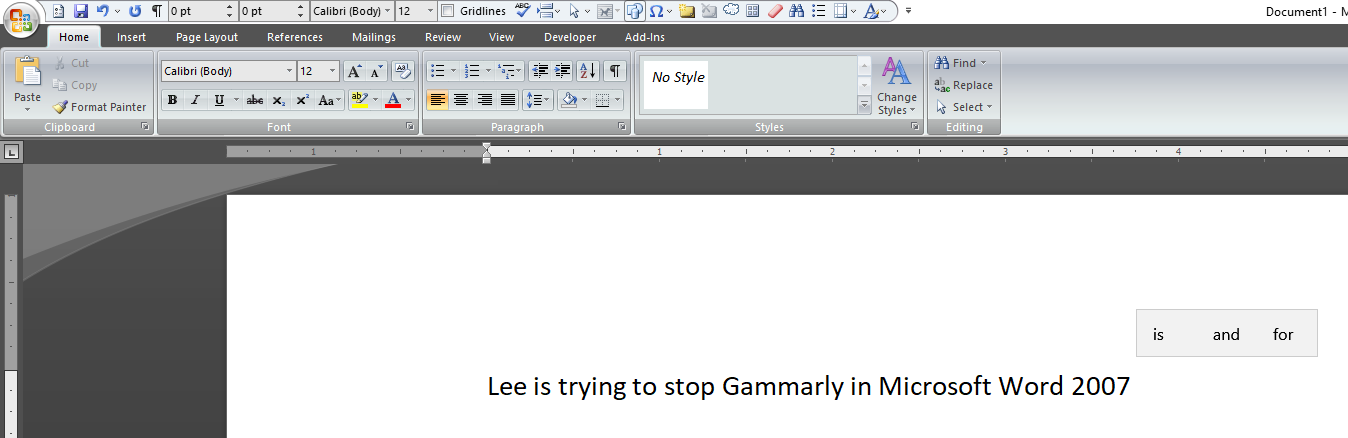Toggle italic formatting

195,100
